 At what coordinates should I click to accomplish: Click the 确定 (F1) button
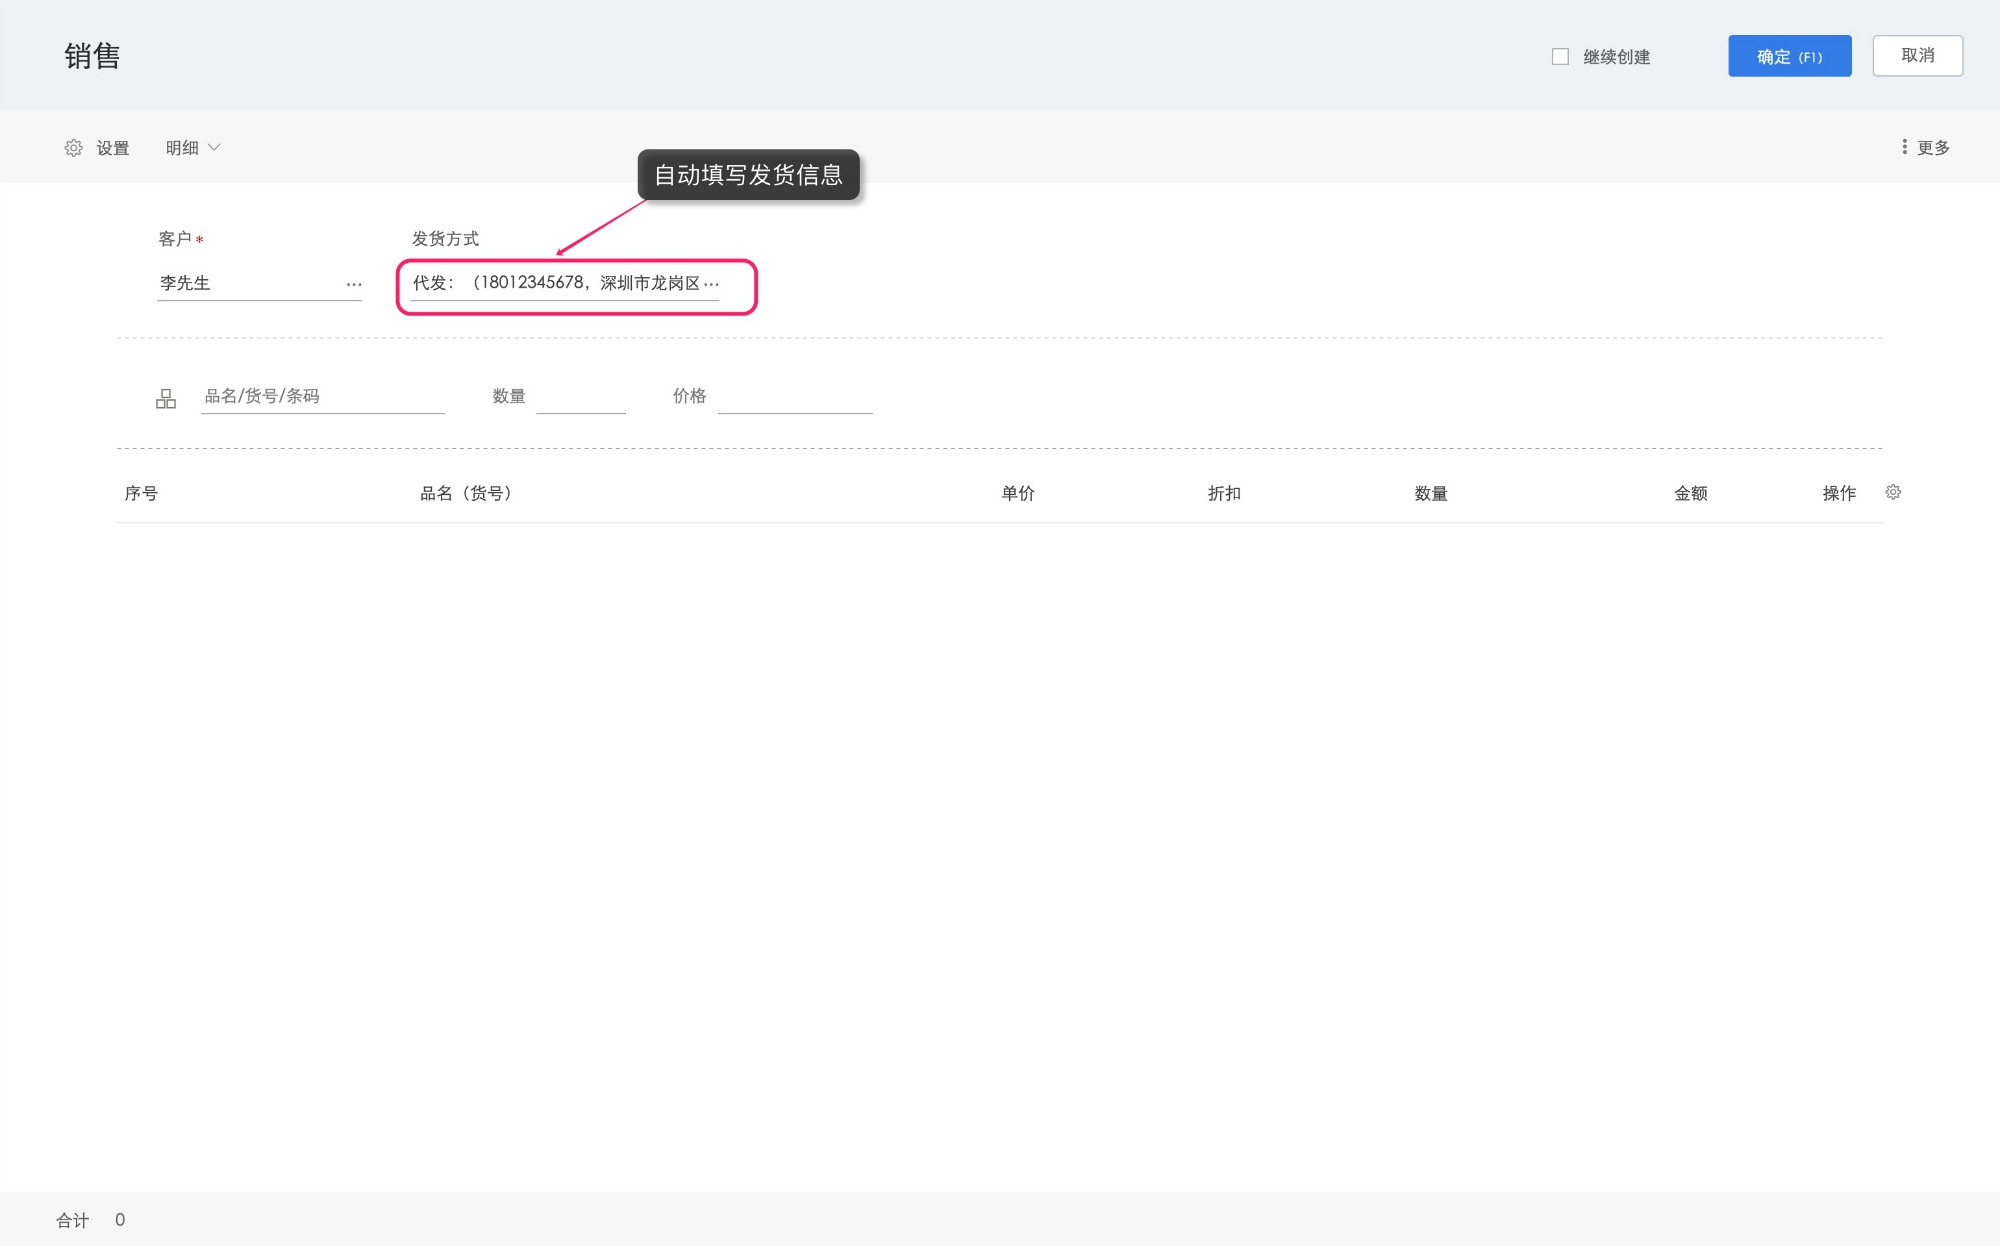click(1789, 57)
